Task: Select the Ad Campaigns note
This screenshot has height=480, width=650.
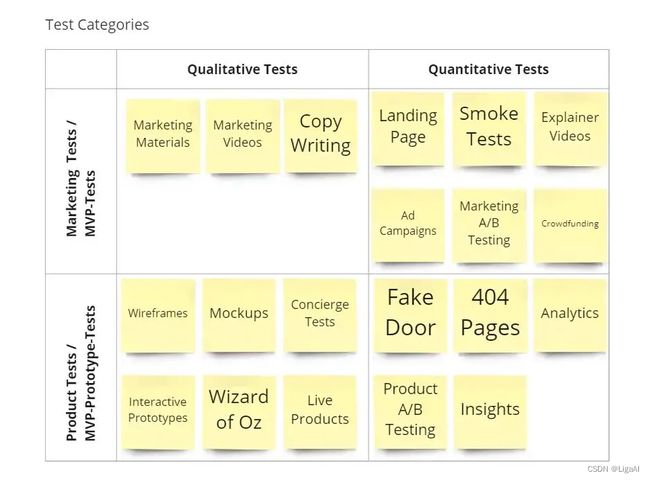Action: pos(408,225)
